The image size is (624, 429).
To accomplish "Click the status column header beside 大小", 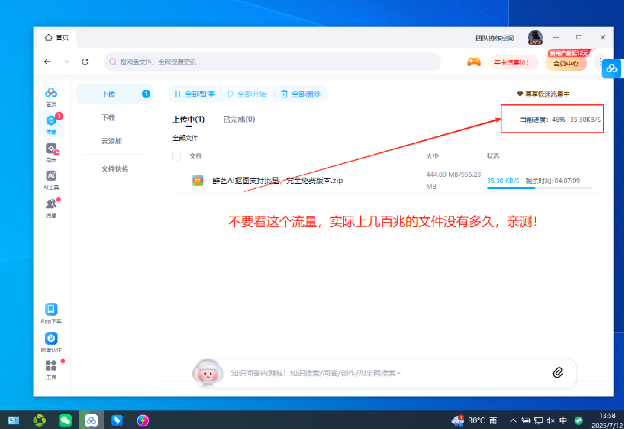I will (x=493, y=156).
